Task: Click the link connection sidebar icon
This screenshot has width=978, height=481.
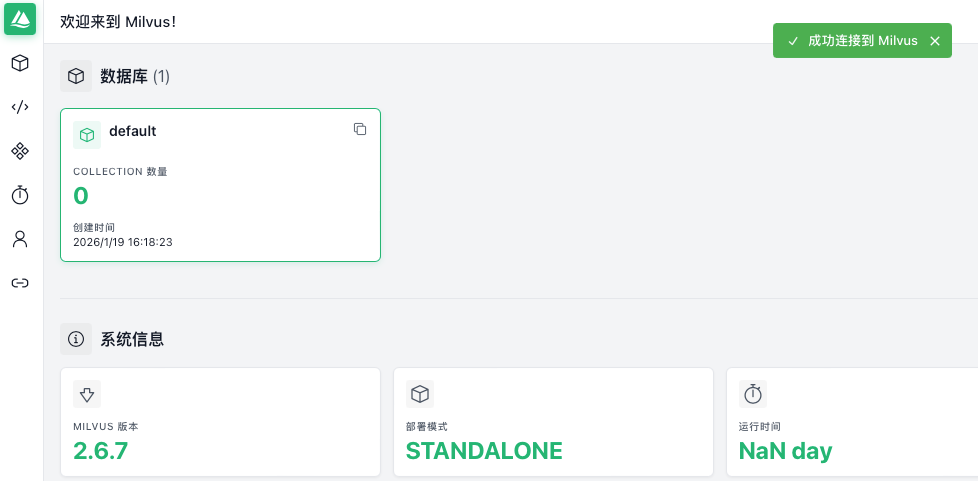Action: pos(20,283)
